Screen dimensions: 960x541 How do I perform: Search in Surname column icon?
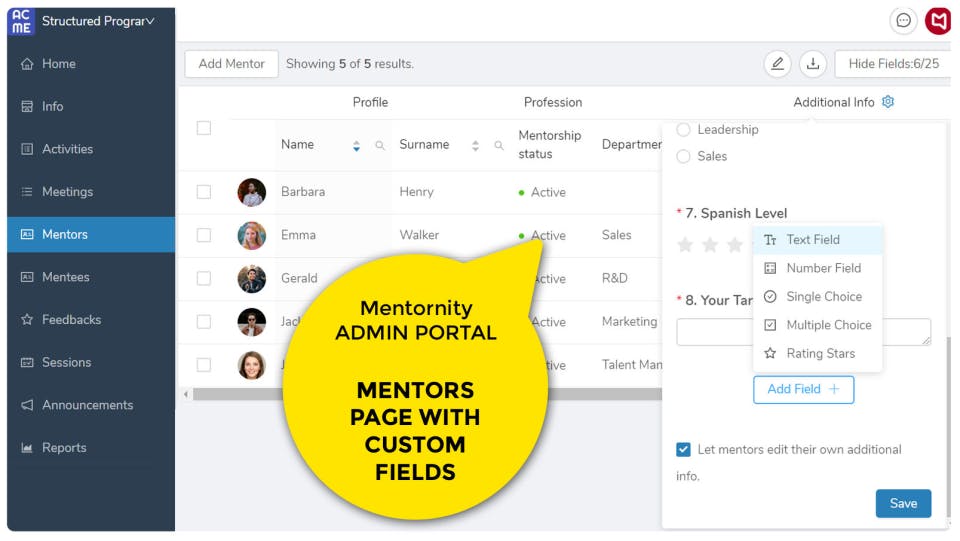[499, 146]
